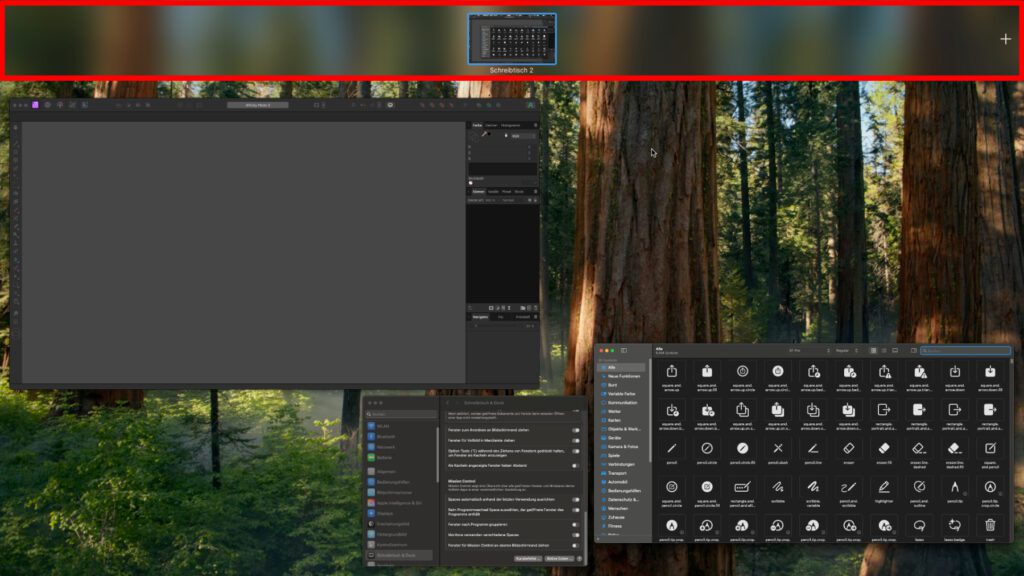Image resolution: width=1024 pixels, height=576 pixels.
Task: Switch to the Farbe tab in Affinity Photo
Action: (x=477, y=124)
